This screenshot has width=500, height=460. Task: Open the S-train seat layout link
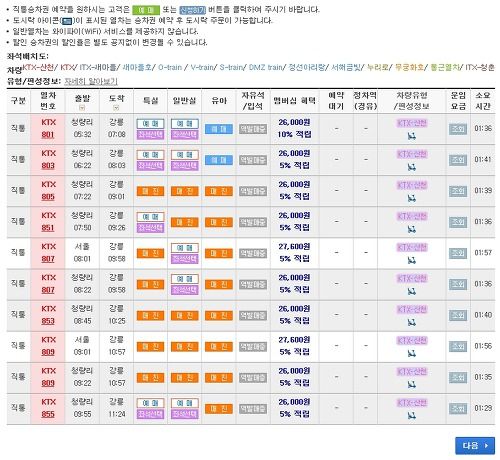point(231,67)
